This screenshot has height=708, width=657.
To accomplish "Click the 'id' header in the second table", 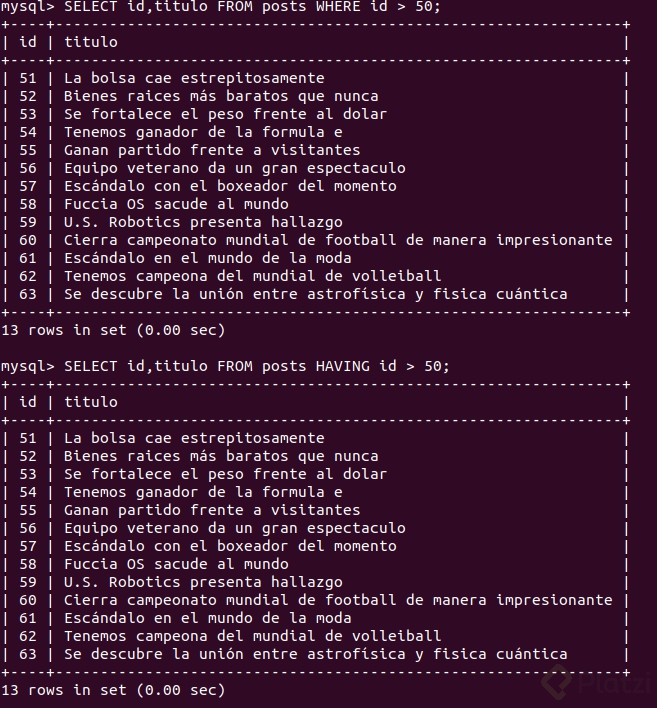I will 28,402.
